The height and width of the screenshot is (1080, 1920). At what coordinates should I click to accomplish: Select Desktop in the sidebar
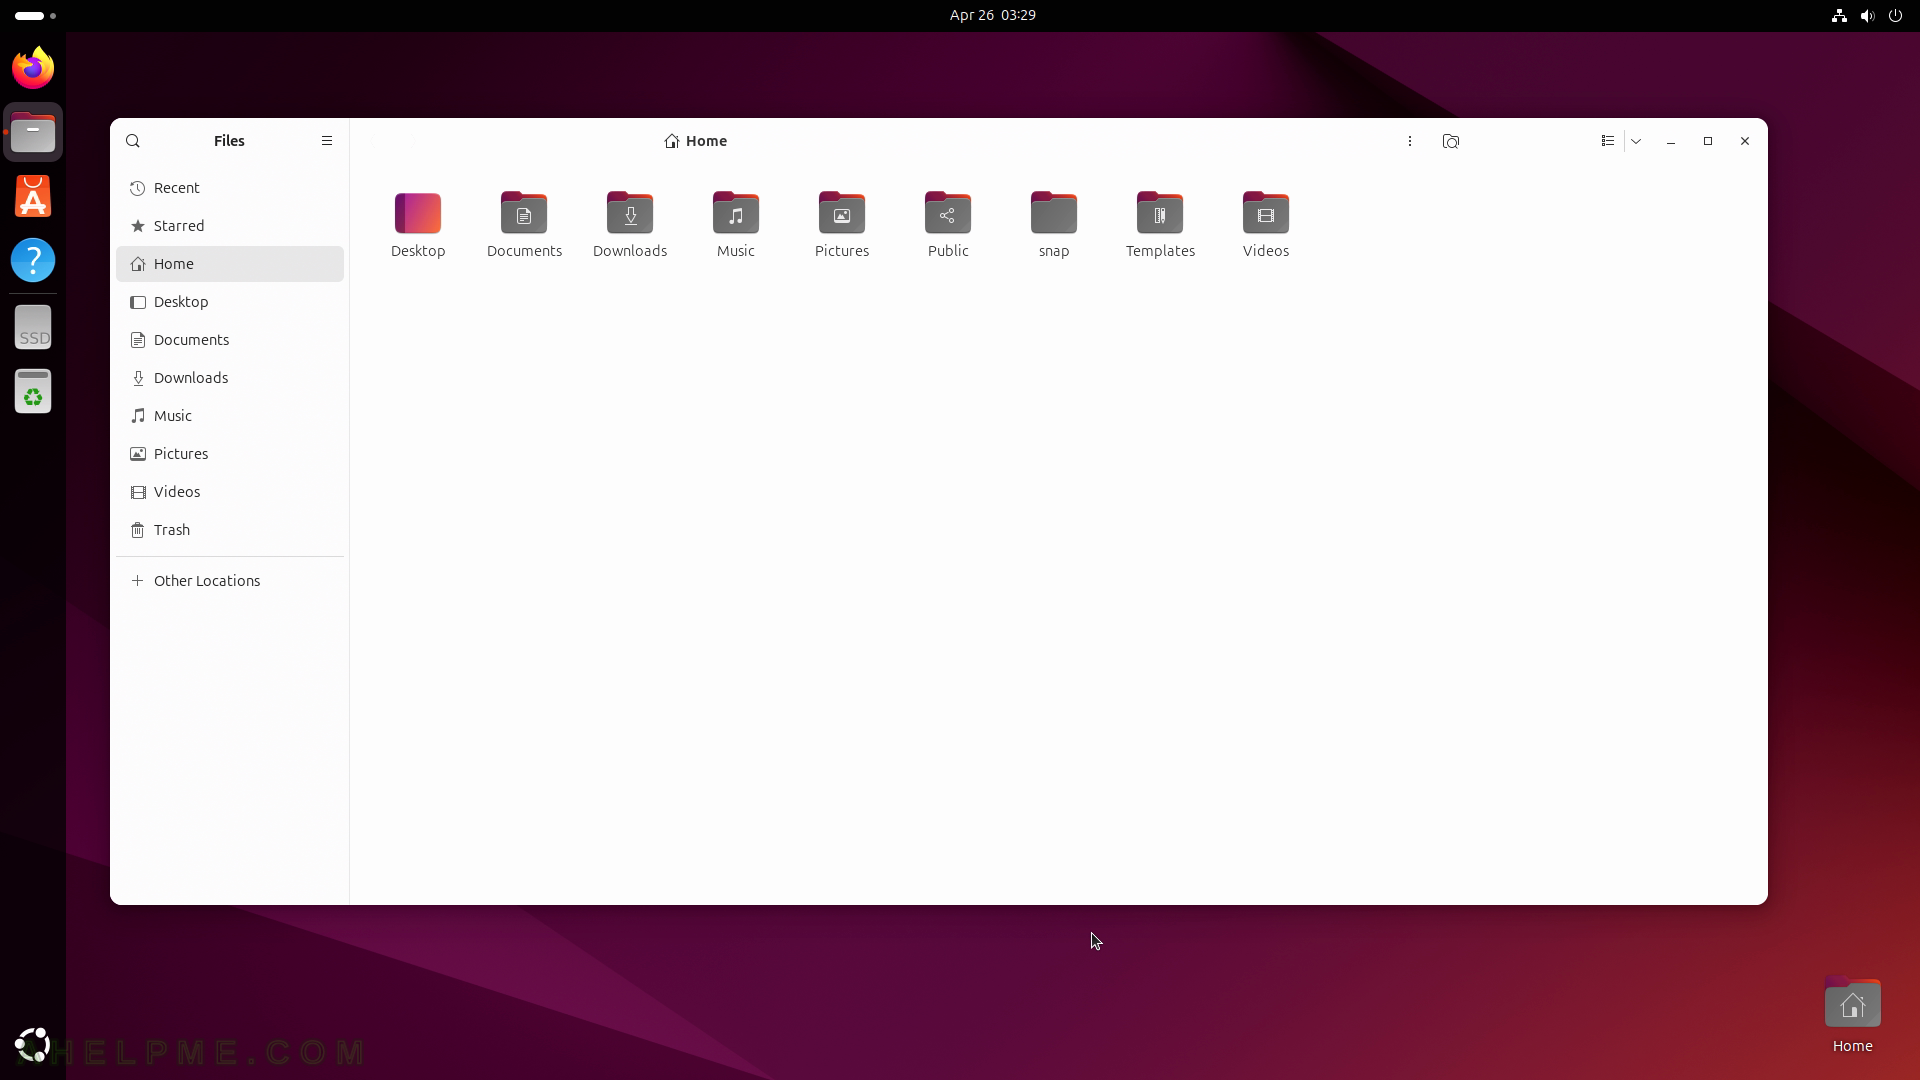click(x=230, y=302)
